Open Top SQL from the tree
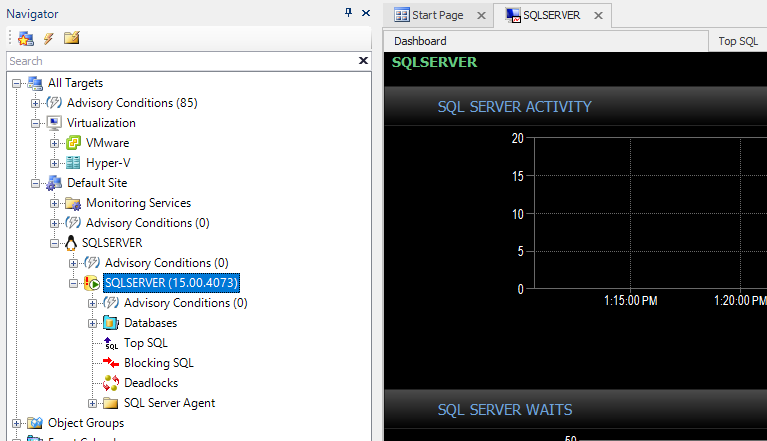Viewport: 767px width, 441px height. [x=146, y=343]
